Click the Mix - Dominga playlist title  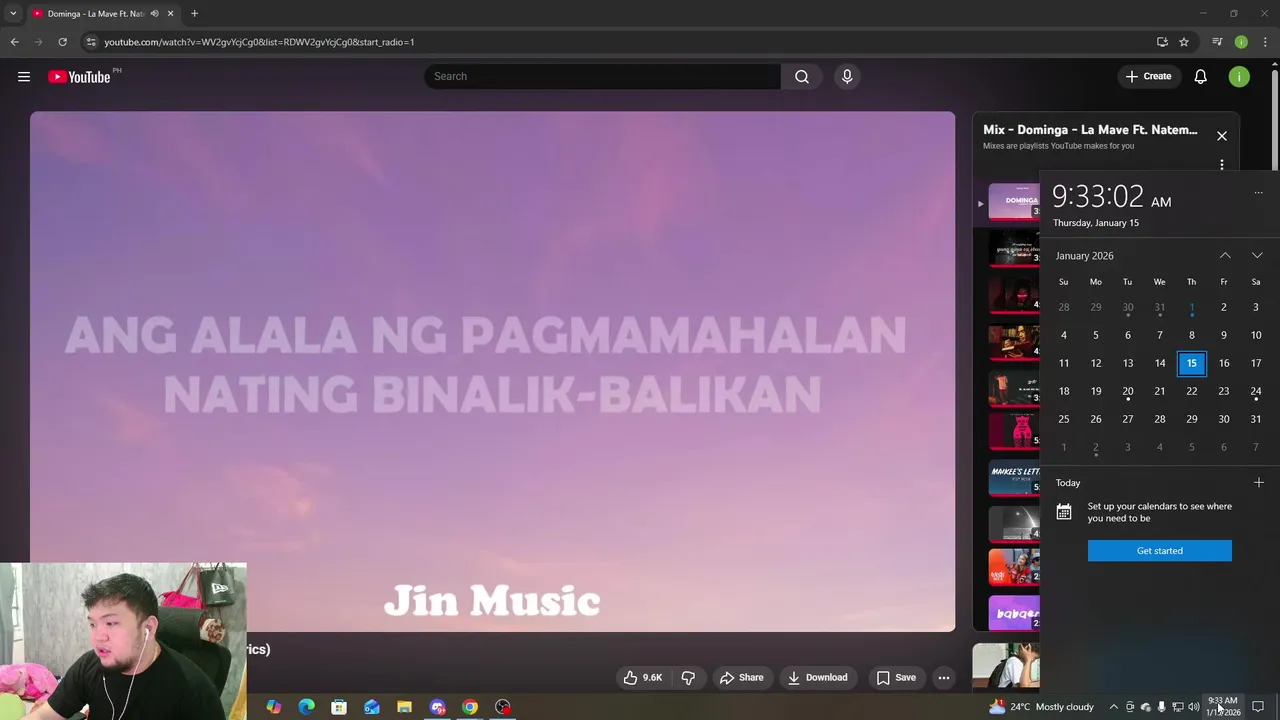coord(1089,130)
